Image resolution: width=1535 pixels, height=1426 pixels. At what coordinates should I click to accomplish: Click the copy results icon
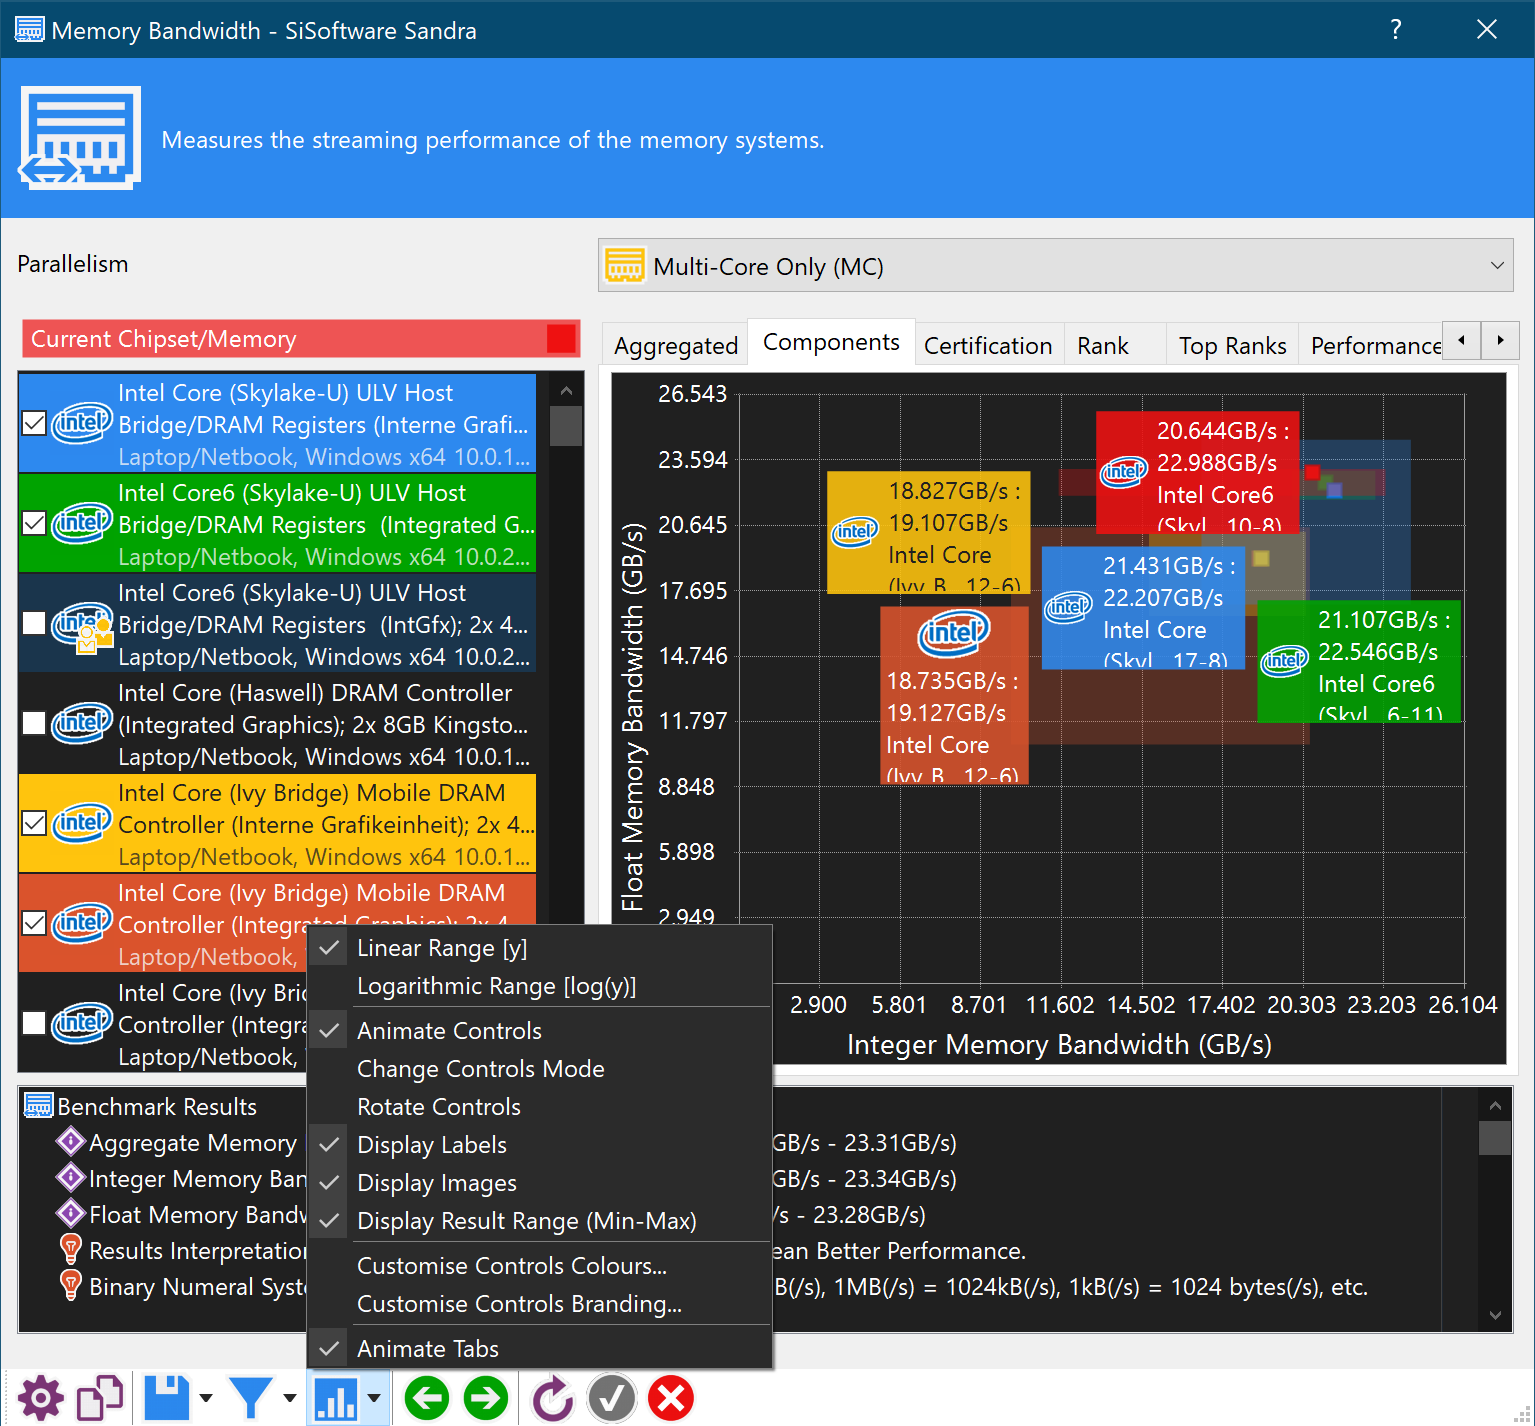(100, 1398)
